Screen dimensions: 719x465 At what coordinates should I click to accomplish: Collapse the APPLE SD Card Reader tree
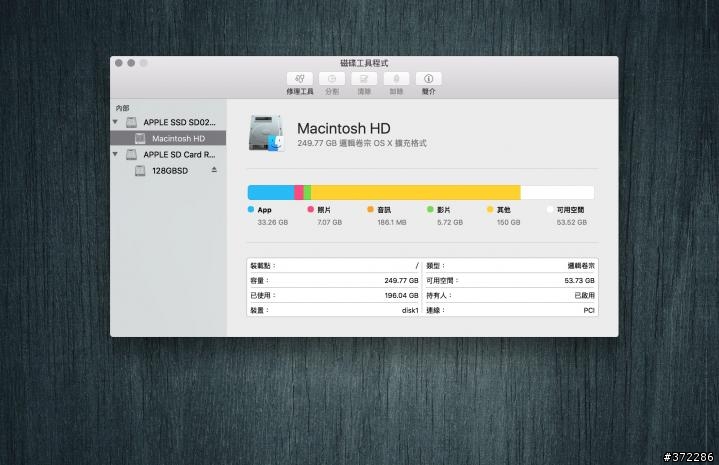point(116,154)
